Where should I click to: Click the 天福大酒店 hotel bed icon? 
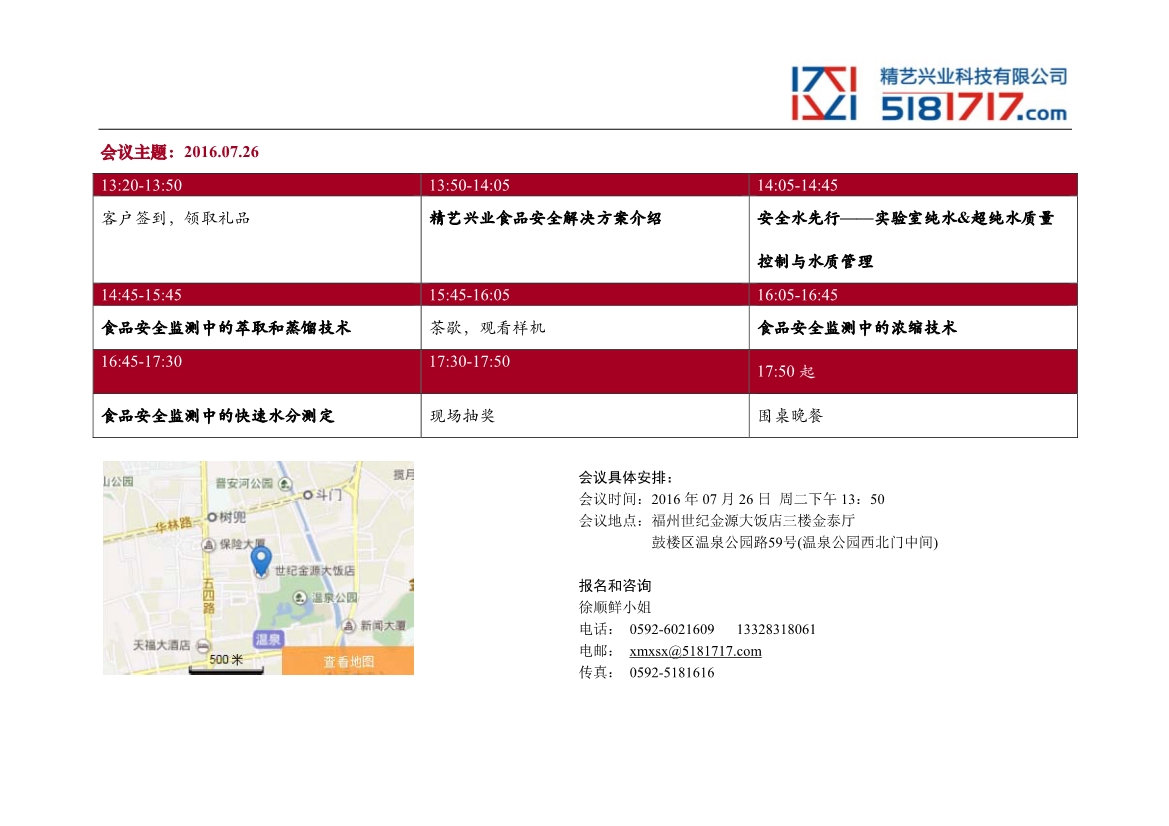203,646
